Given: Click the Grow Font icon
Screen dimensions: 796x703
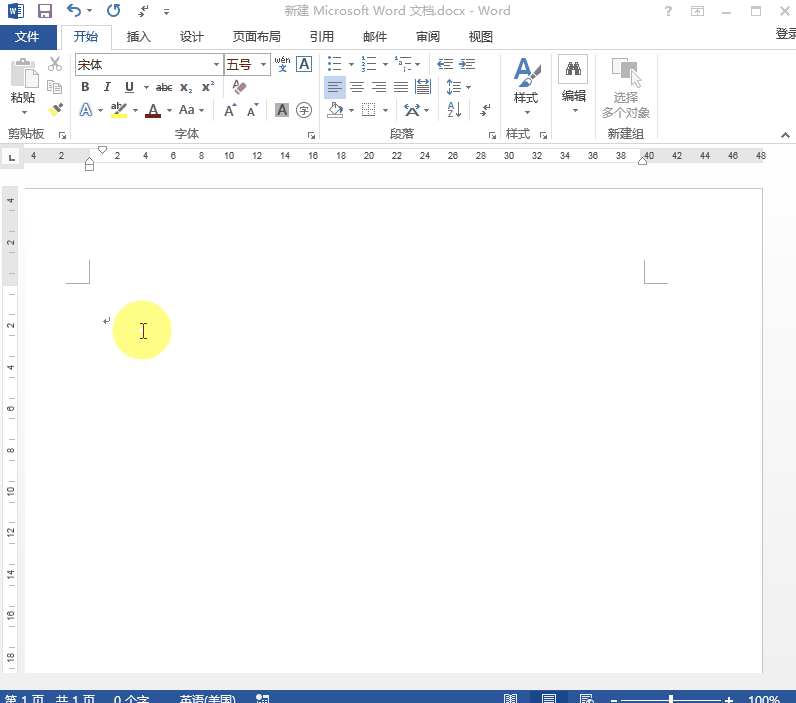Looking at the screenshot, I should [x=230, y=110].
